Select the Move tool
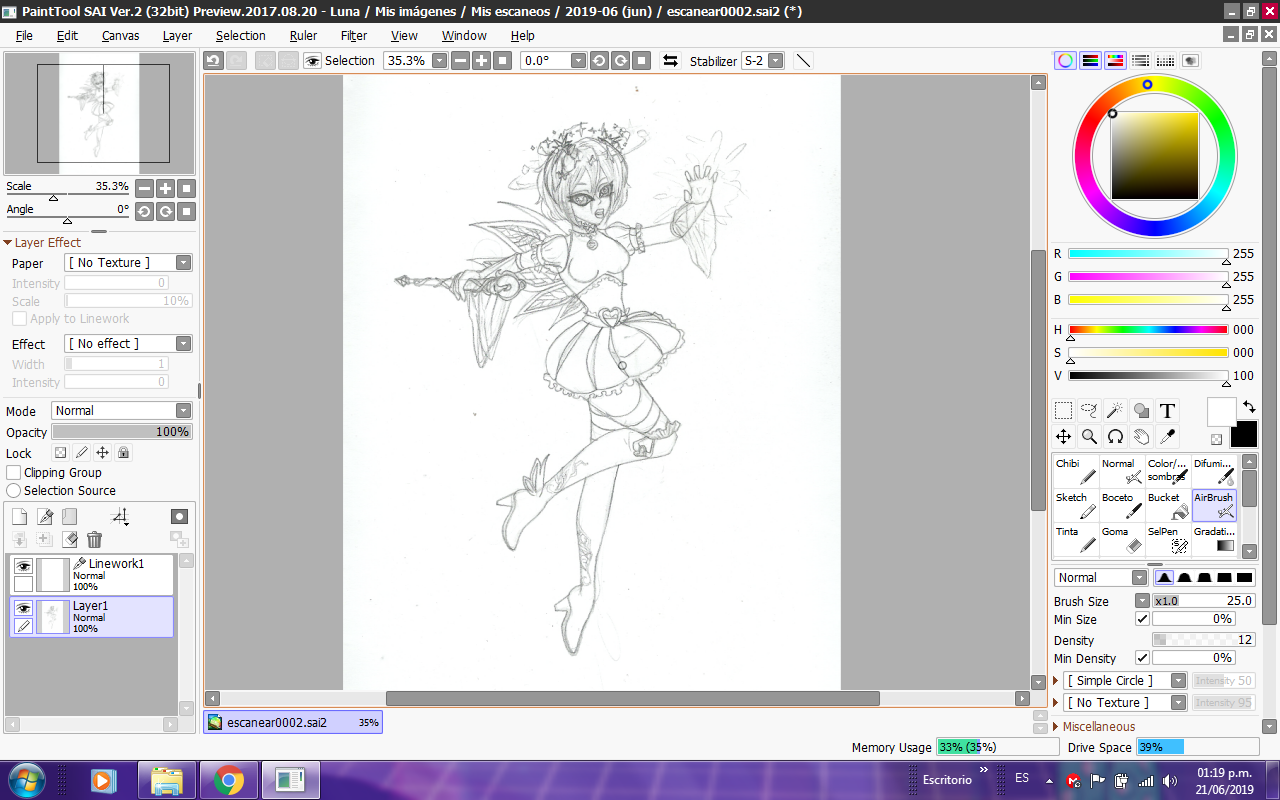Image resolution: width=1280 pixels, height=800 pixels. (x=1064, y=437)
